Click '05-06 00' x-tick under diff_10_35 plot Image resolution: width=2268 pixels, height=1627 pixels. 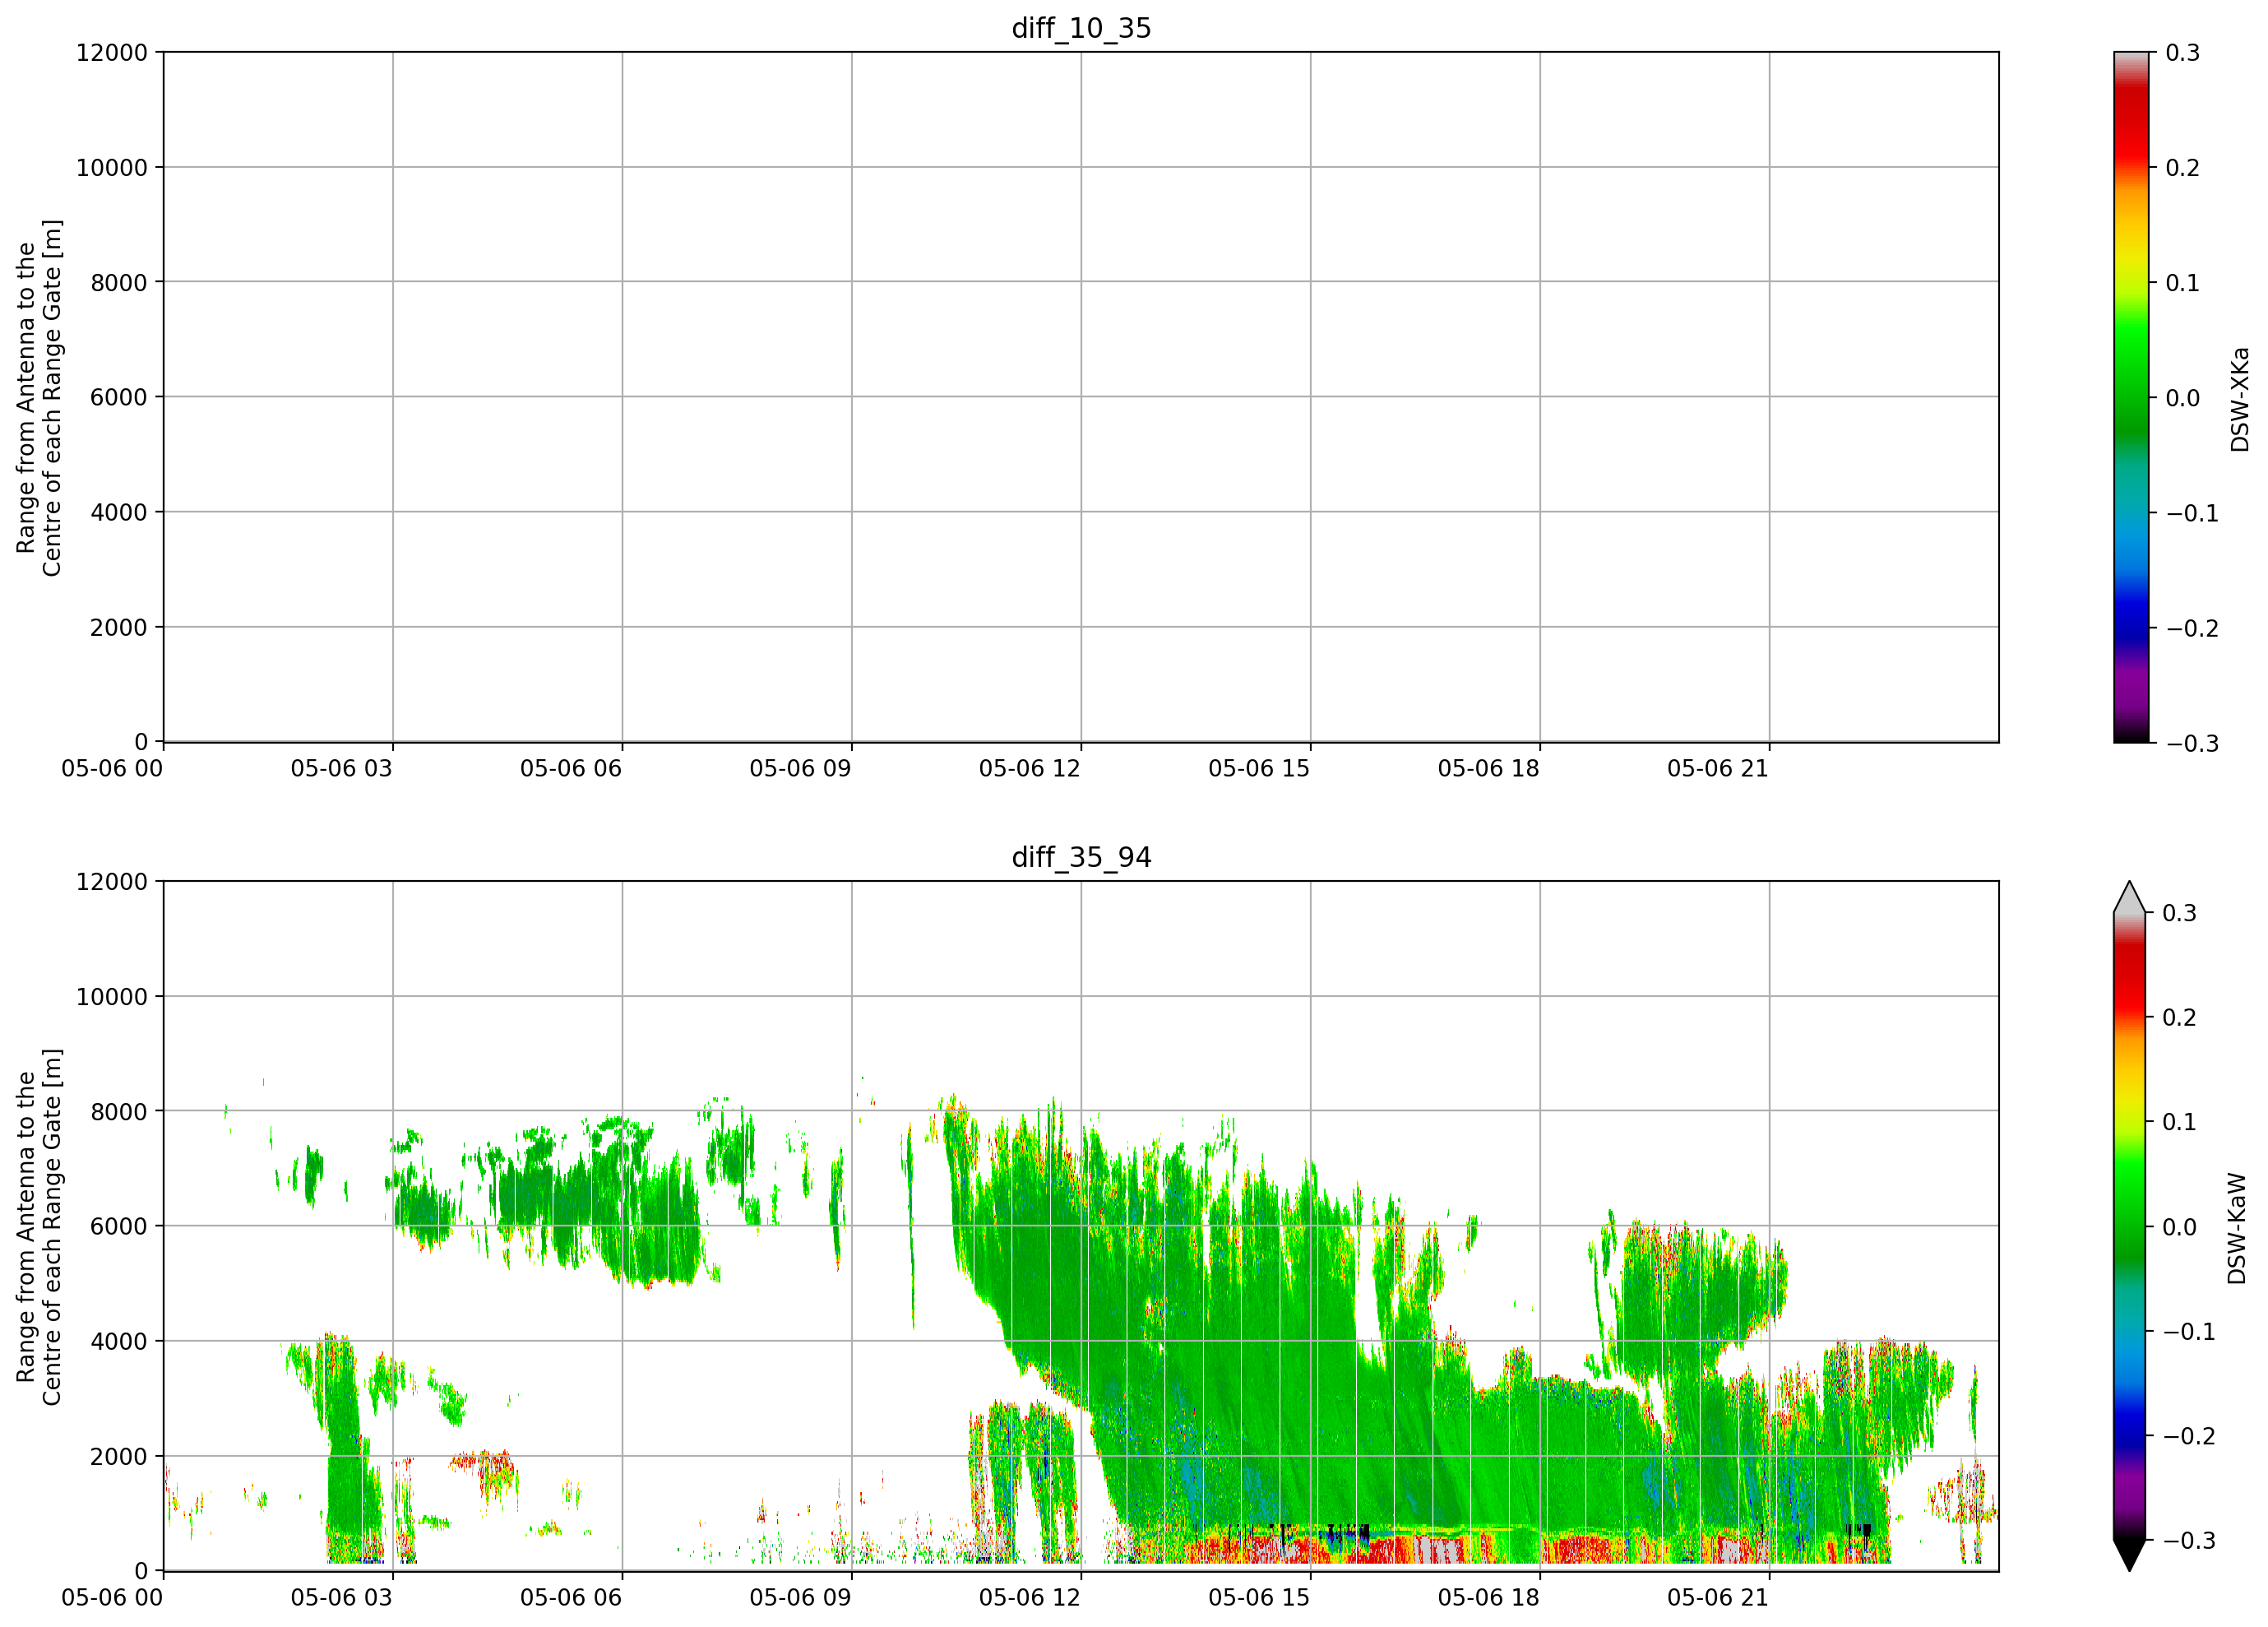pyautogui.click(x=112, y=768)
